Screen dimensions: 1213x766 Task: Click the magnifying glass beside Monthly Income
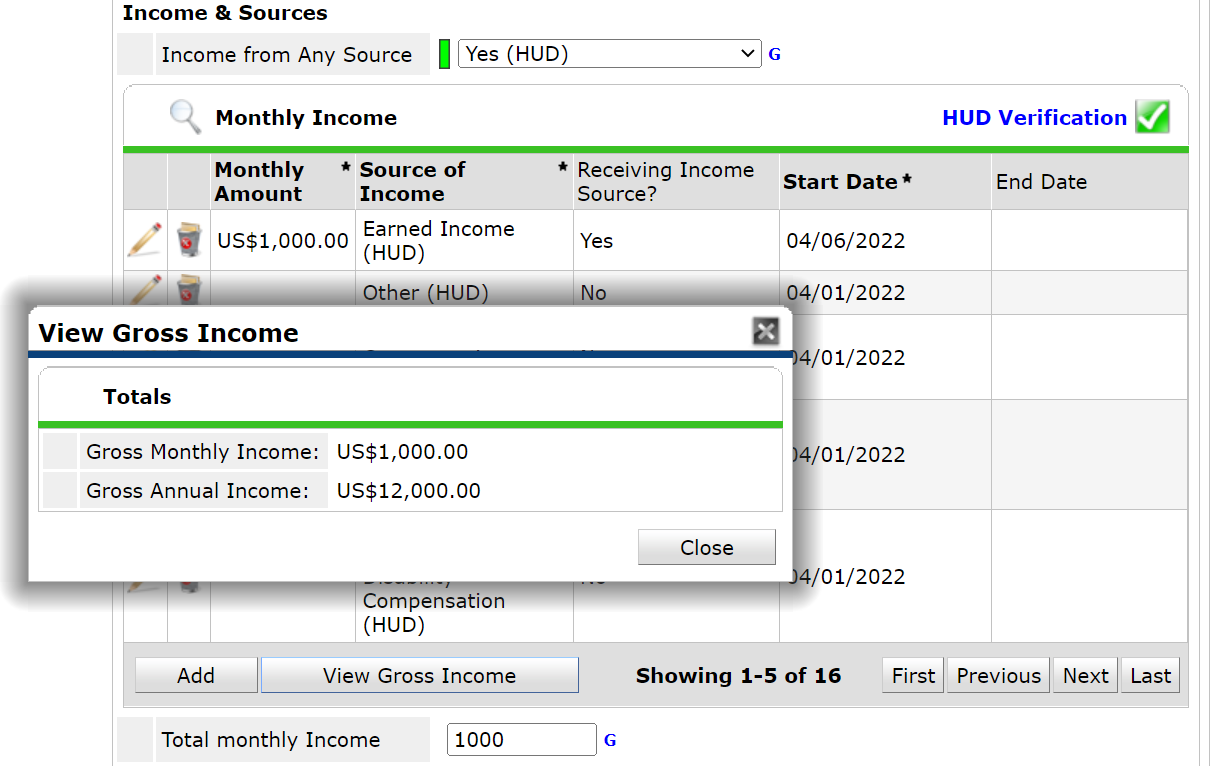tap(185, 118)
